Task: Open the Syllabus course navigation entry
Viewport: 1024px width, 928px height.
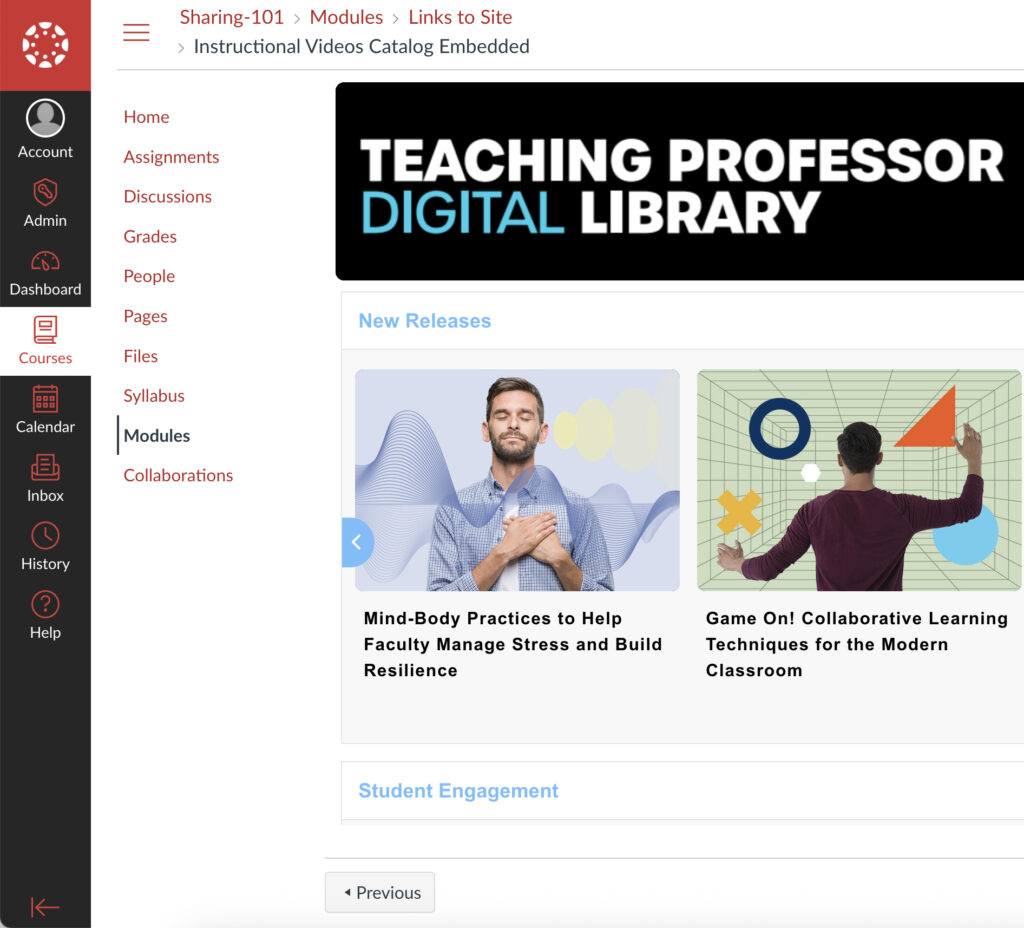Action: click(153, 395)
